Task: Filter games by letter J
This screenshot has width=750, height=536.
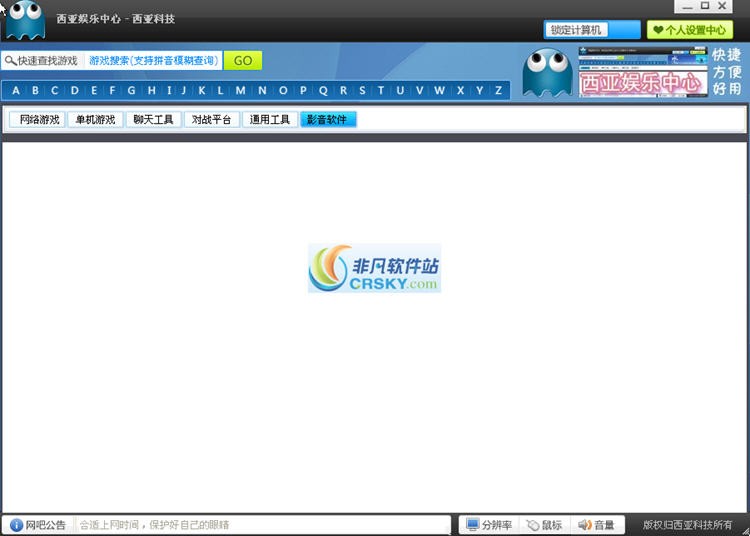Action: click(184, 90)
